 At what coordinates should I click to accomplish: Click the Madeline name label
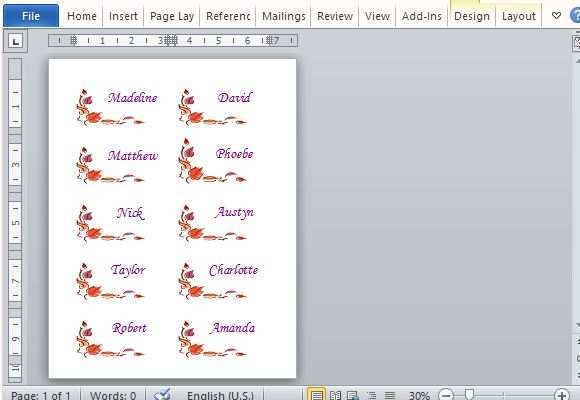click(132, 98)
